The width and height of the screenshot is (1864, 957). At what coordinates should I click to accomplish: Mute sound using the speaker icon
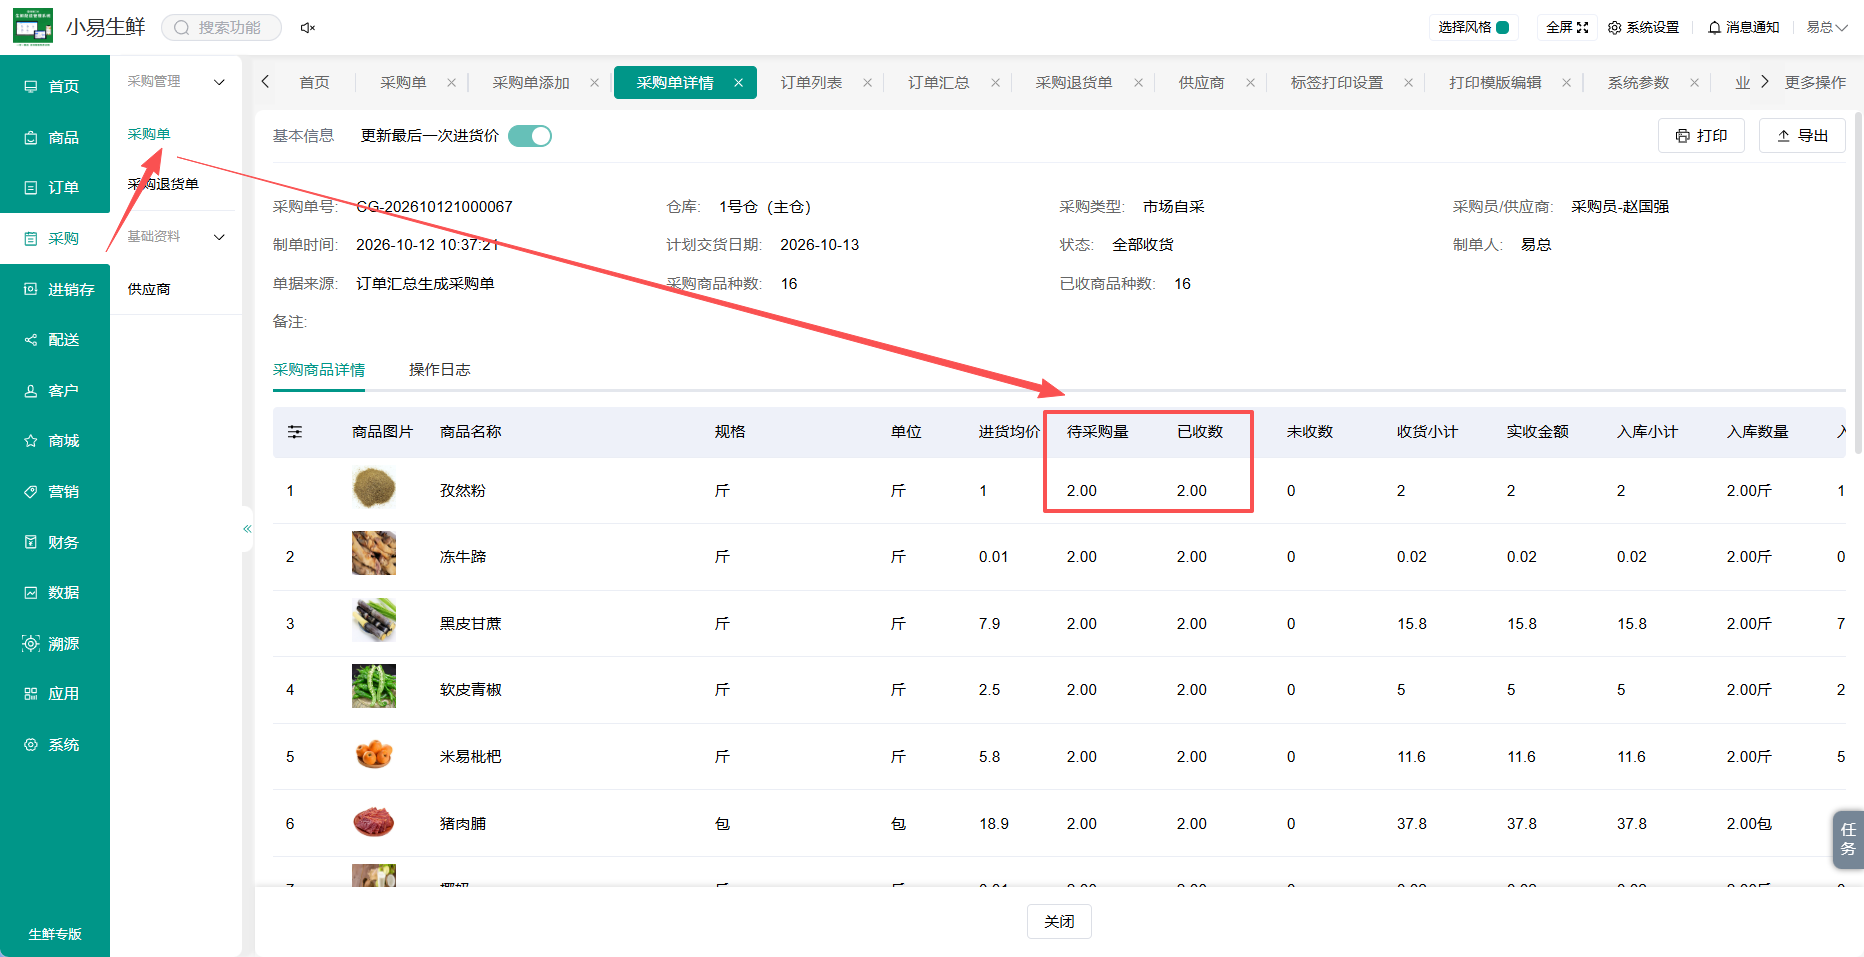308,28
